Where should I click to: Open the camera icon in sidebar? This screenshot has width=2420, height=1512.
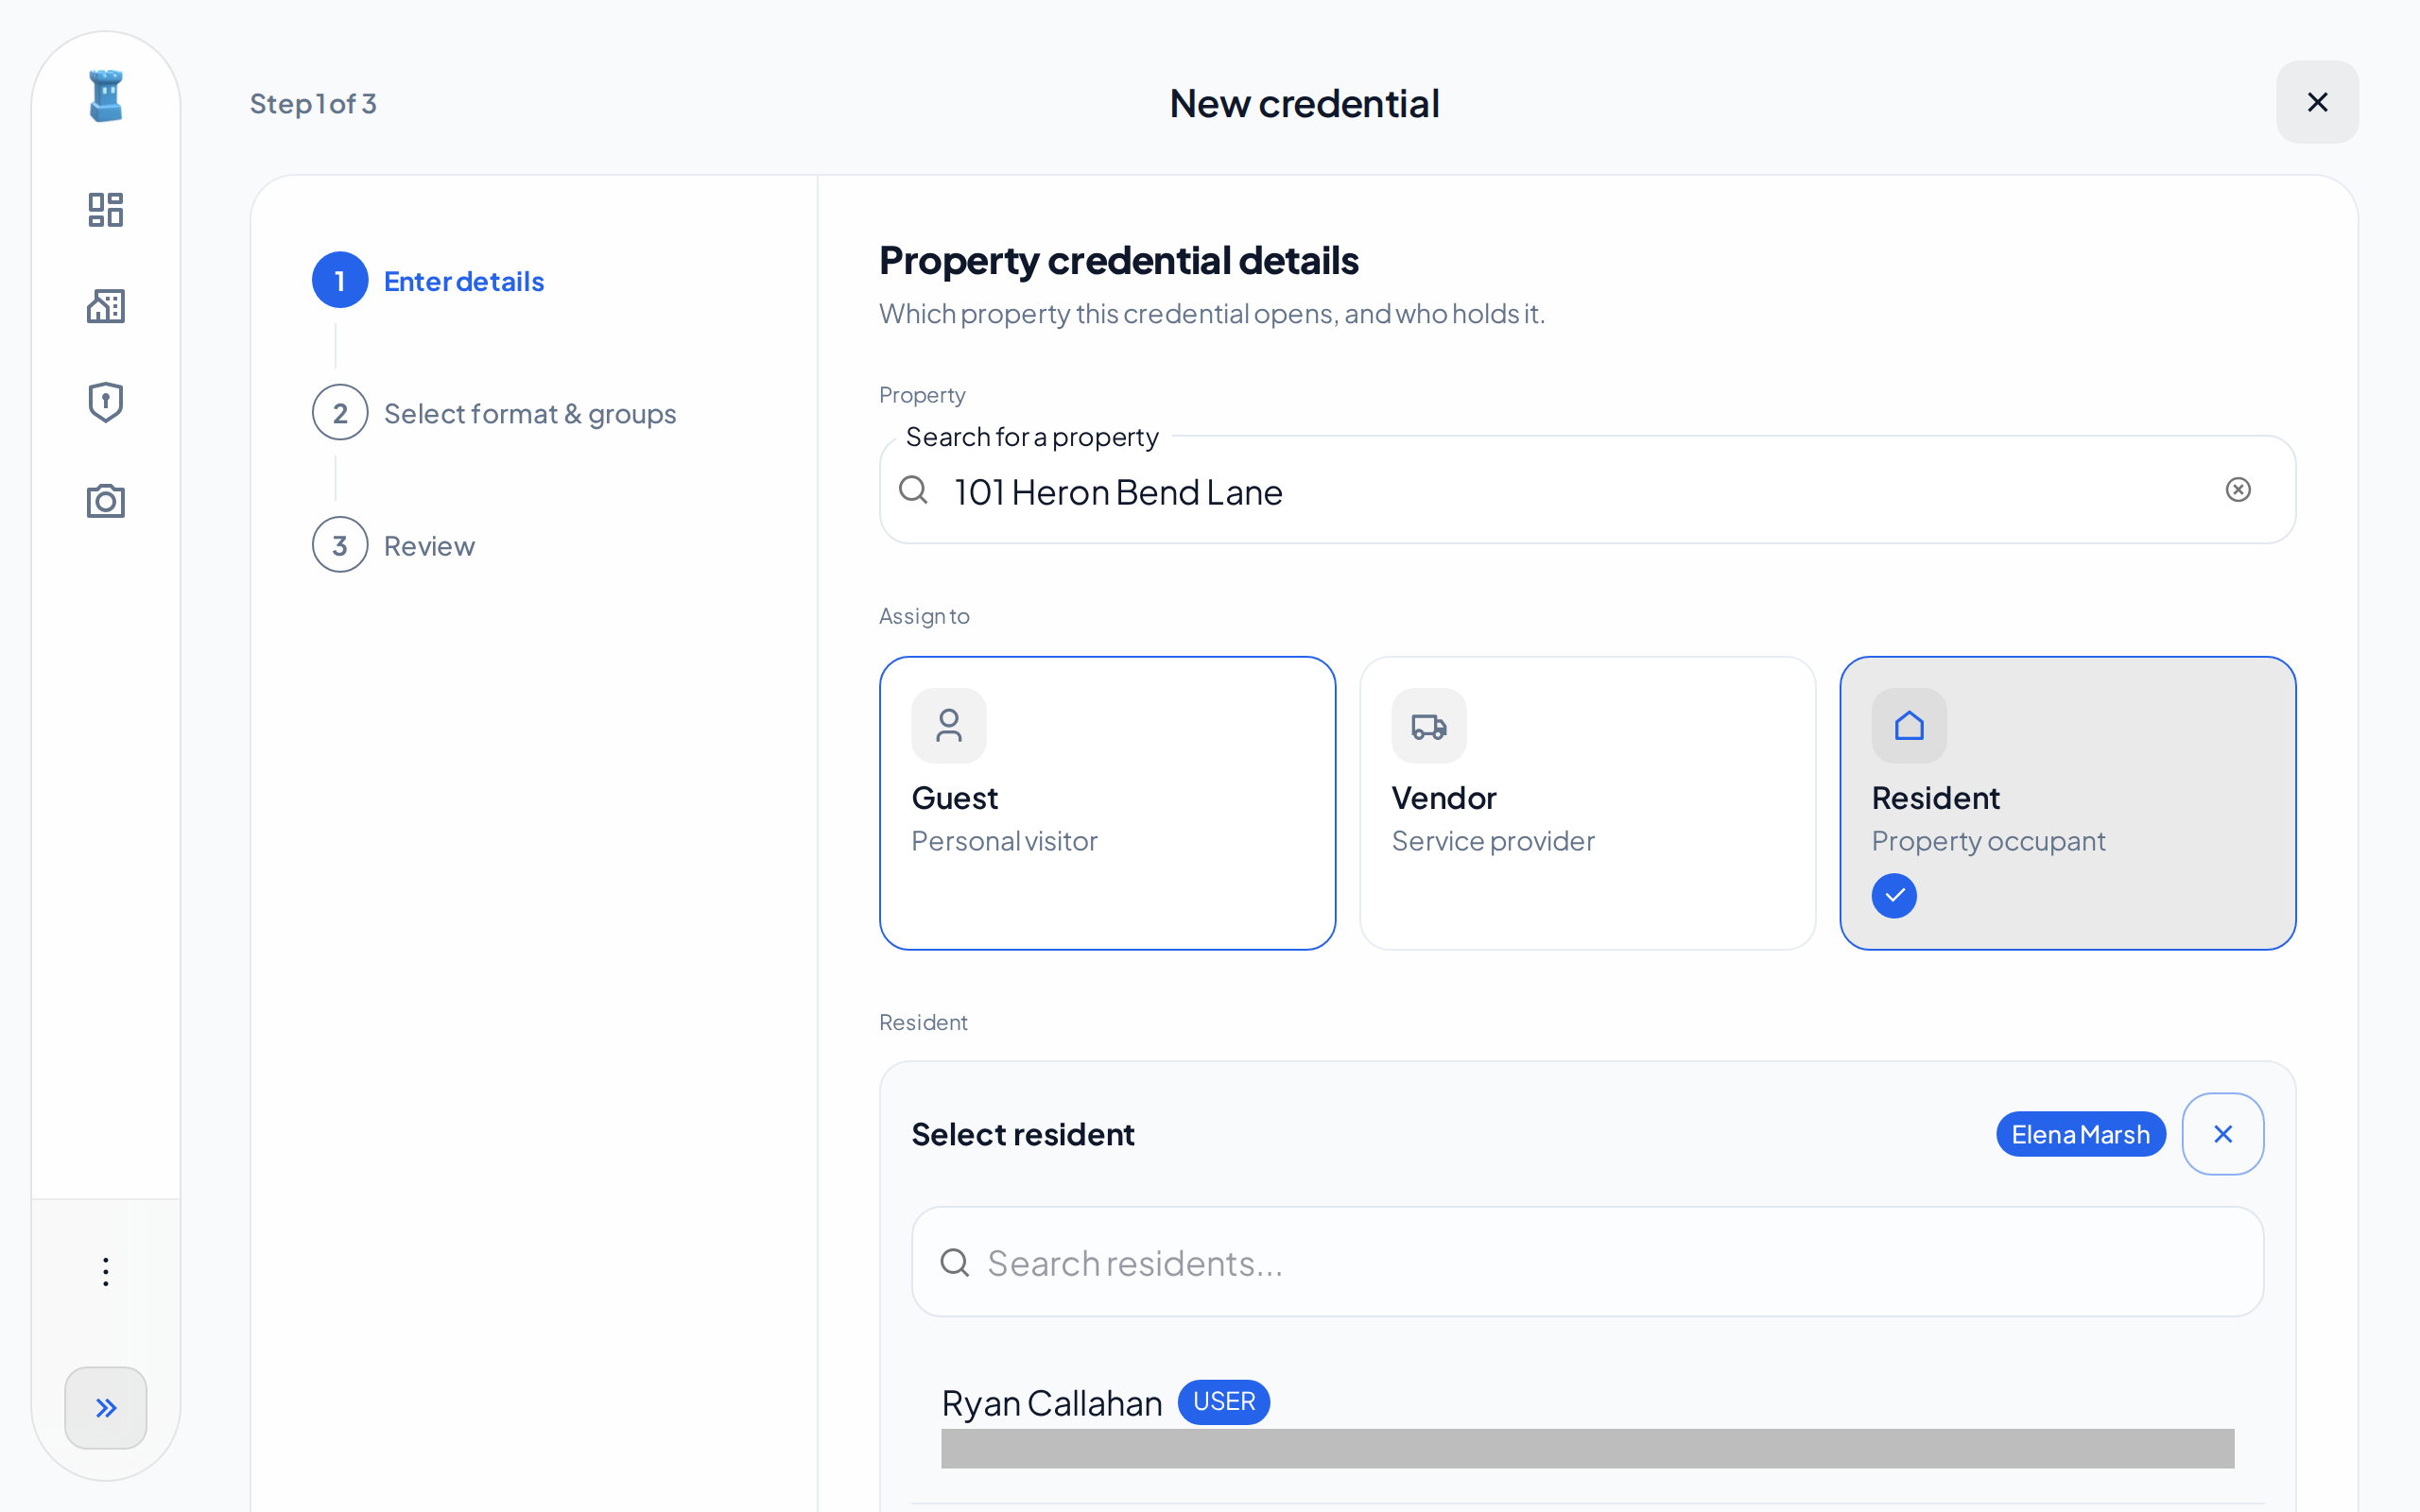[106, 500]
